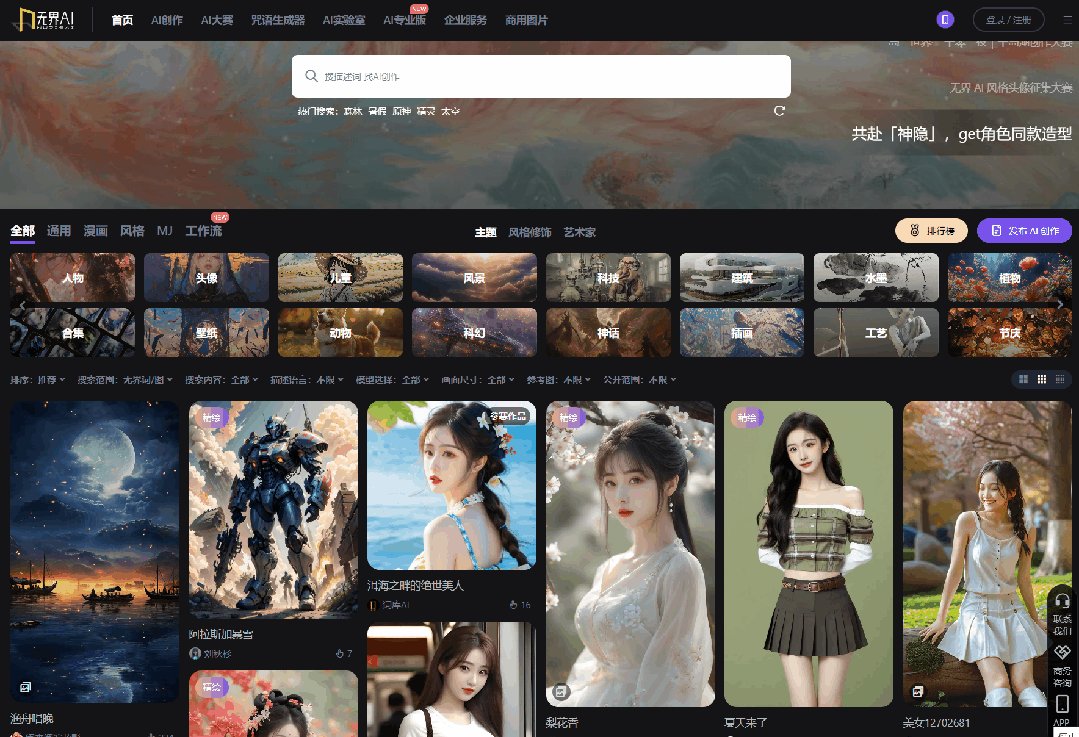The width and height of the screenshot is (1079, 737).
Task: Click the right arrow of the category carousel
Action: click(1060, 303)
